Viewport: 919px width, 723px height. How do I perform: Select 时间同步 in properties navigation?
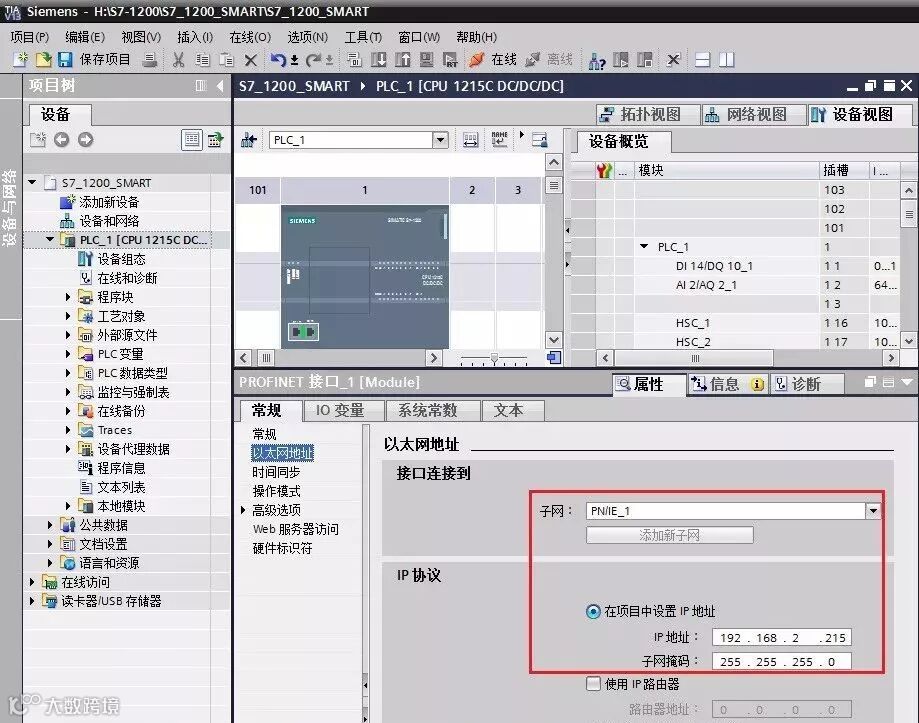point(276,472)
